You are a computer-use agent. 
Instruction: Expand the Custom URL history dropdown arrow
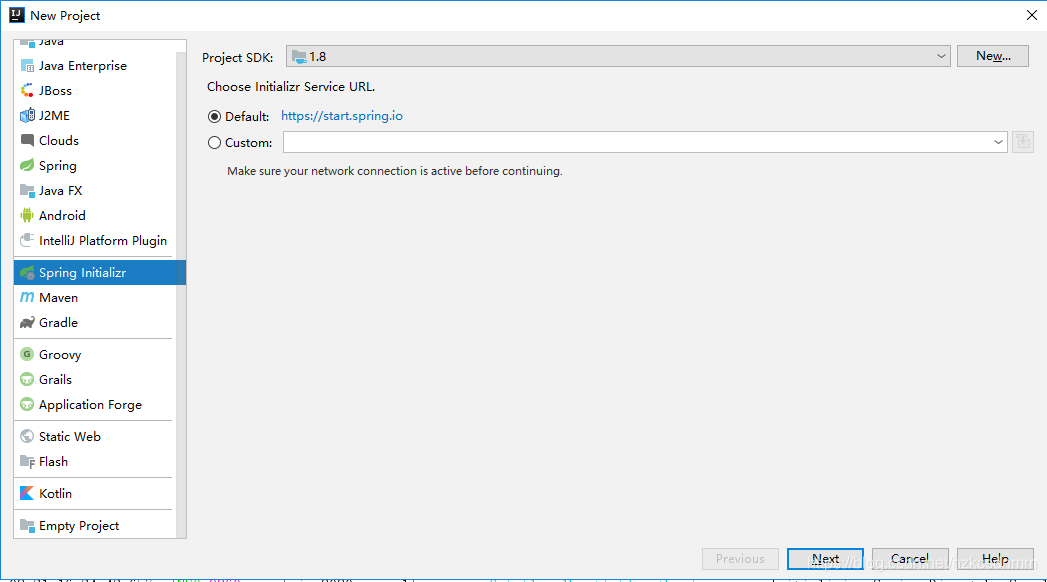point(998,142)
